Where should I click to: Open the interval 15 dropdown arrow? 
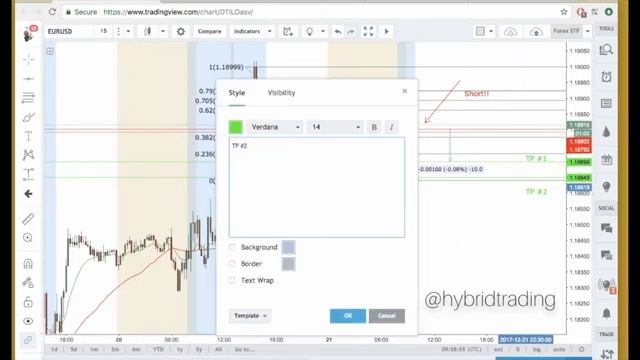[128, 31]
